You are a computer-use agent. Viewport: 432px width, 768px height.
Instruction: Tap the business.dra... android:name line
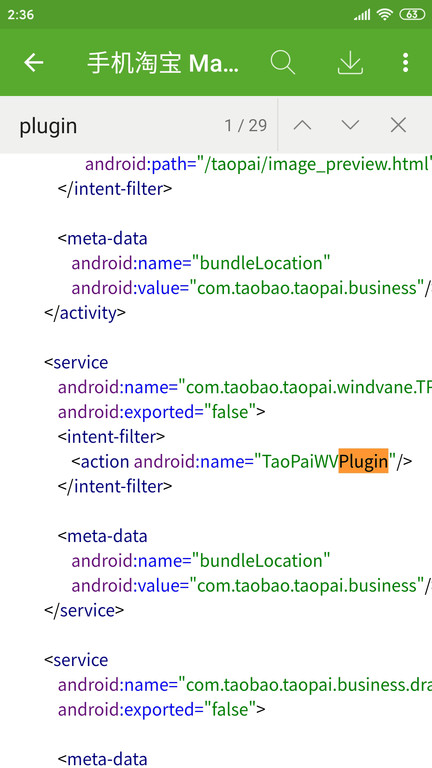245,685
